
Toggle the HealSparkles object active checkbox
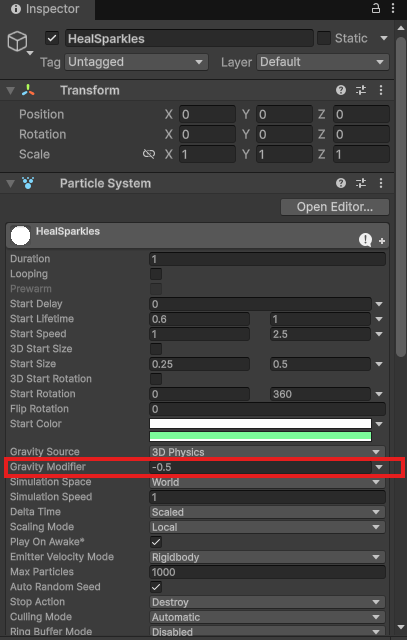[52, 38]
